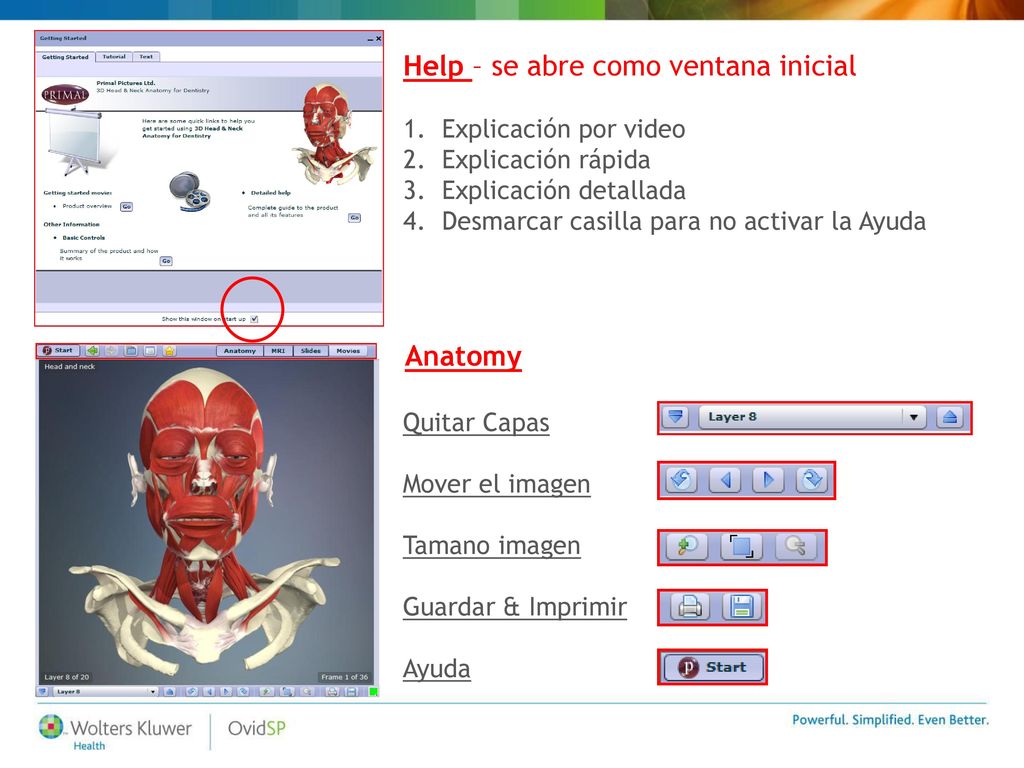
Task: Click the 'Frame 1 of 36' status text
Action: tap(344, 677)
